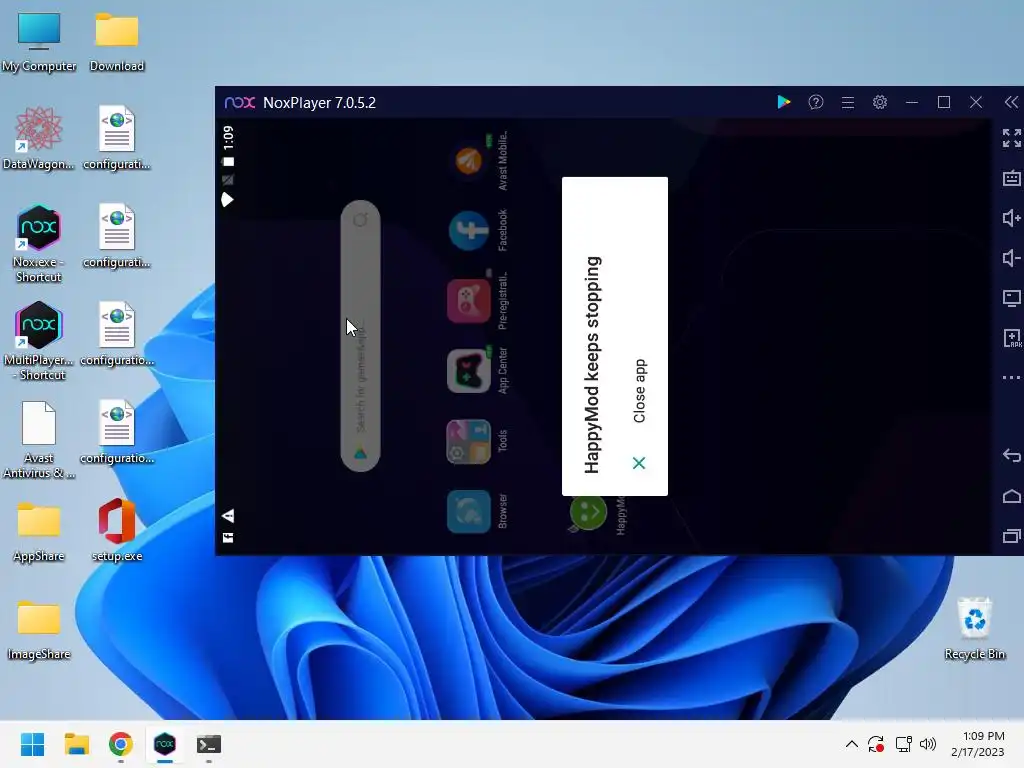Open NoxPlayer help question mark icon
This screenshot has width=1024, height=768.
click(x=816, y=103)
